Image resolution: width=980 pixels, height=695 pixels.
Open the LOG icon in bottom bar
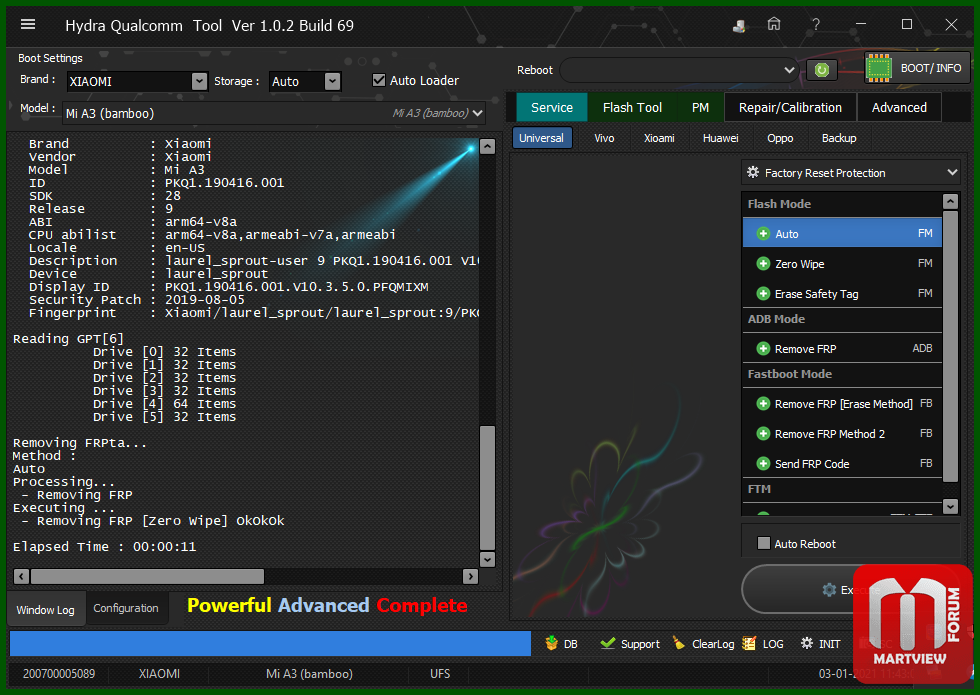point(749,643)
